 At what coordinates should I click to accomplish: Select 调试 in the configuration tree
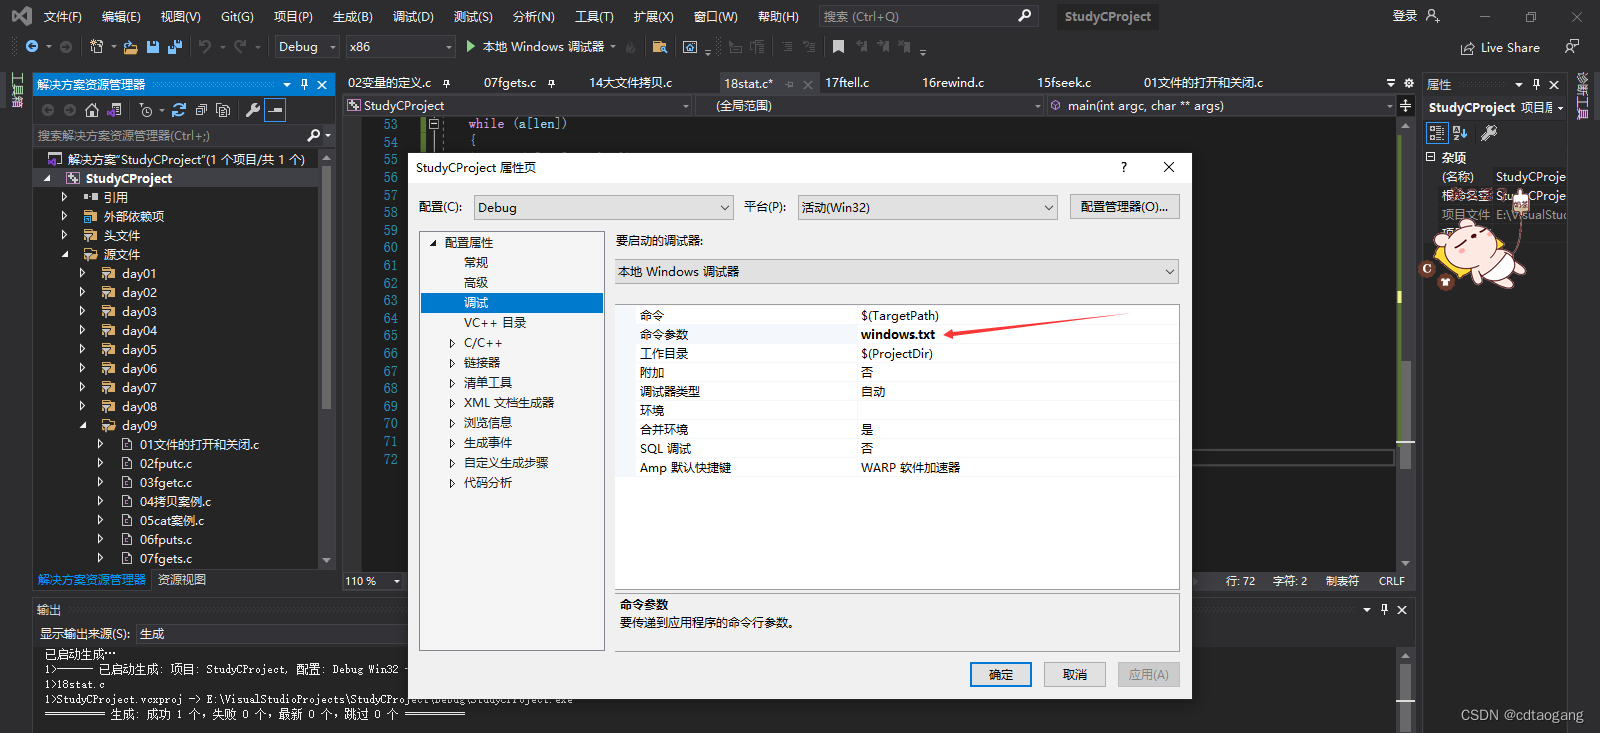coord(512,303)
